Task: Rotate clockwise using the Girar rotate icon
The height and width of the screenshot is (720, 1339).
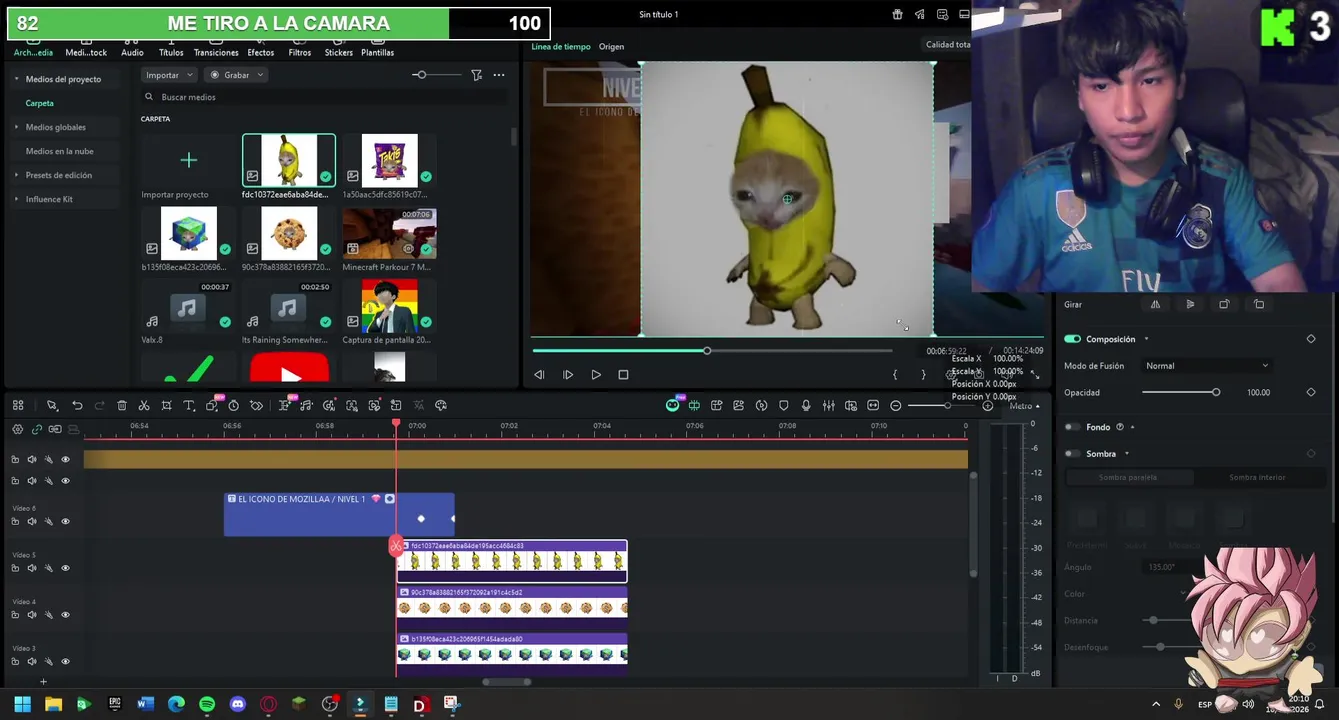Action: click(1224, 304)
